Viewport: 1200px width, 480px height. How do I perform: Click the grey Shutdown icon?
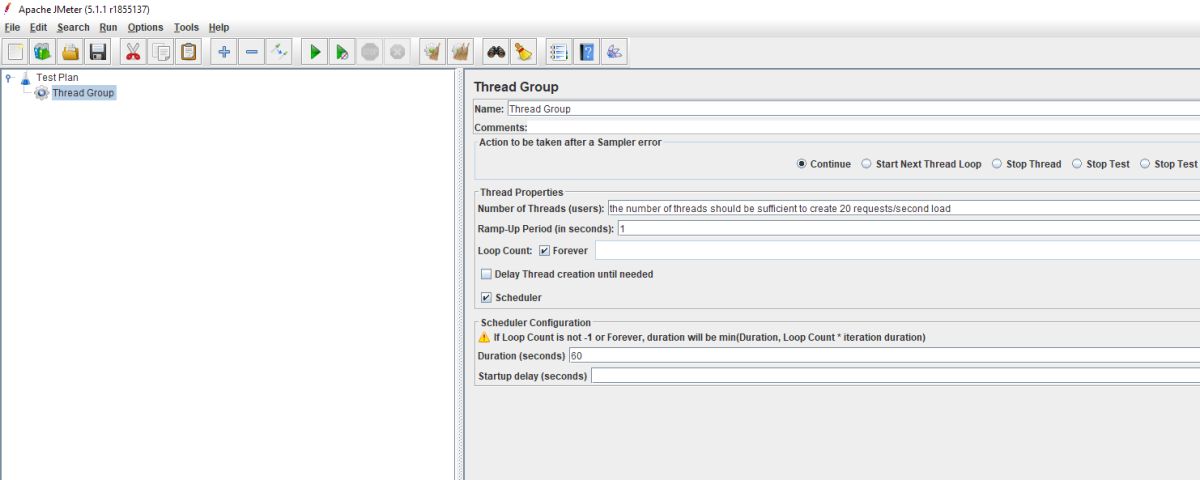click(x=398, y=51)
